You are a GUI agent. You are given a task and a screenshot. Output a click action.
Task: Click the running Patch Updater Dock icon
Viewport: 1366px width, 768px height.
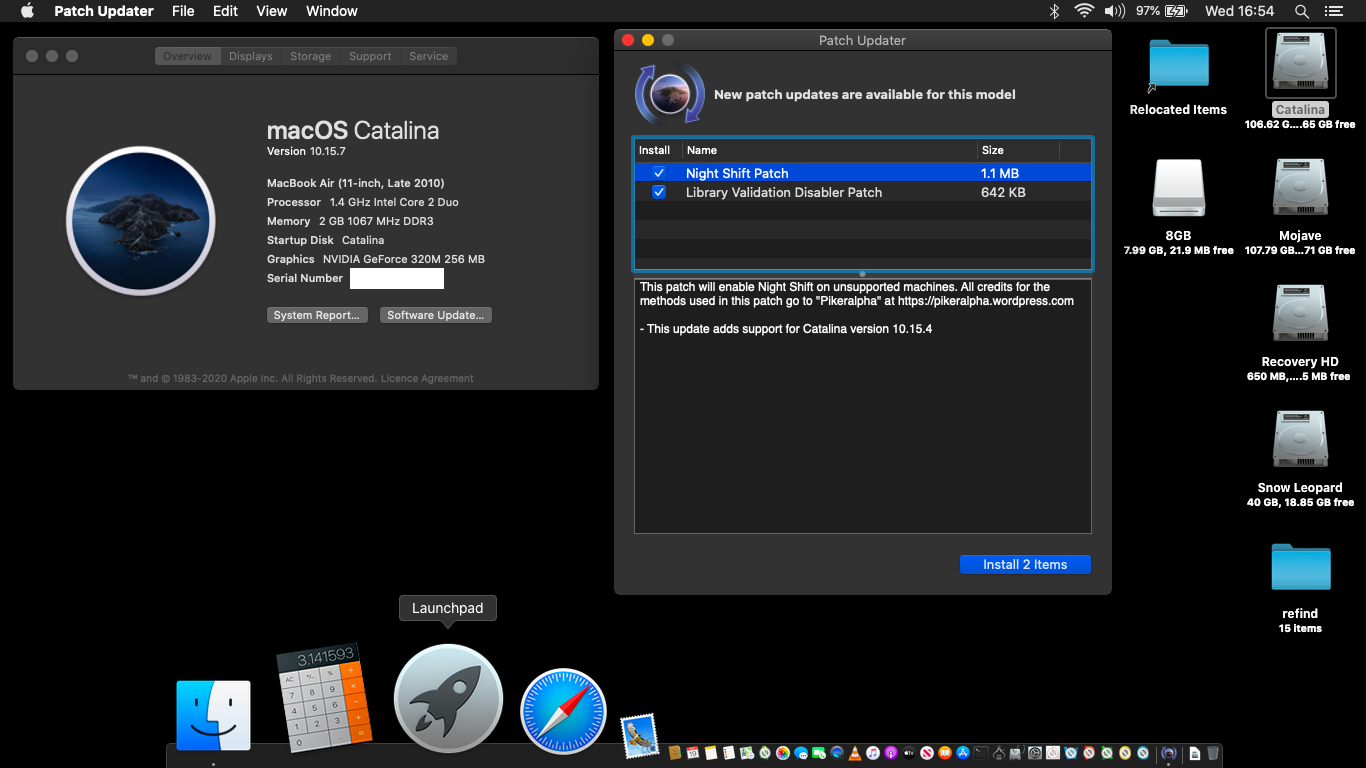[x=1168, y=753]
